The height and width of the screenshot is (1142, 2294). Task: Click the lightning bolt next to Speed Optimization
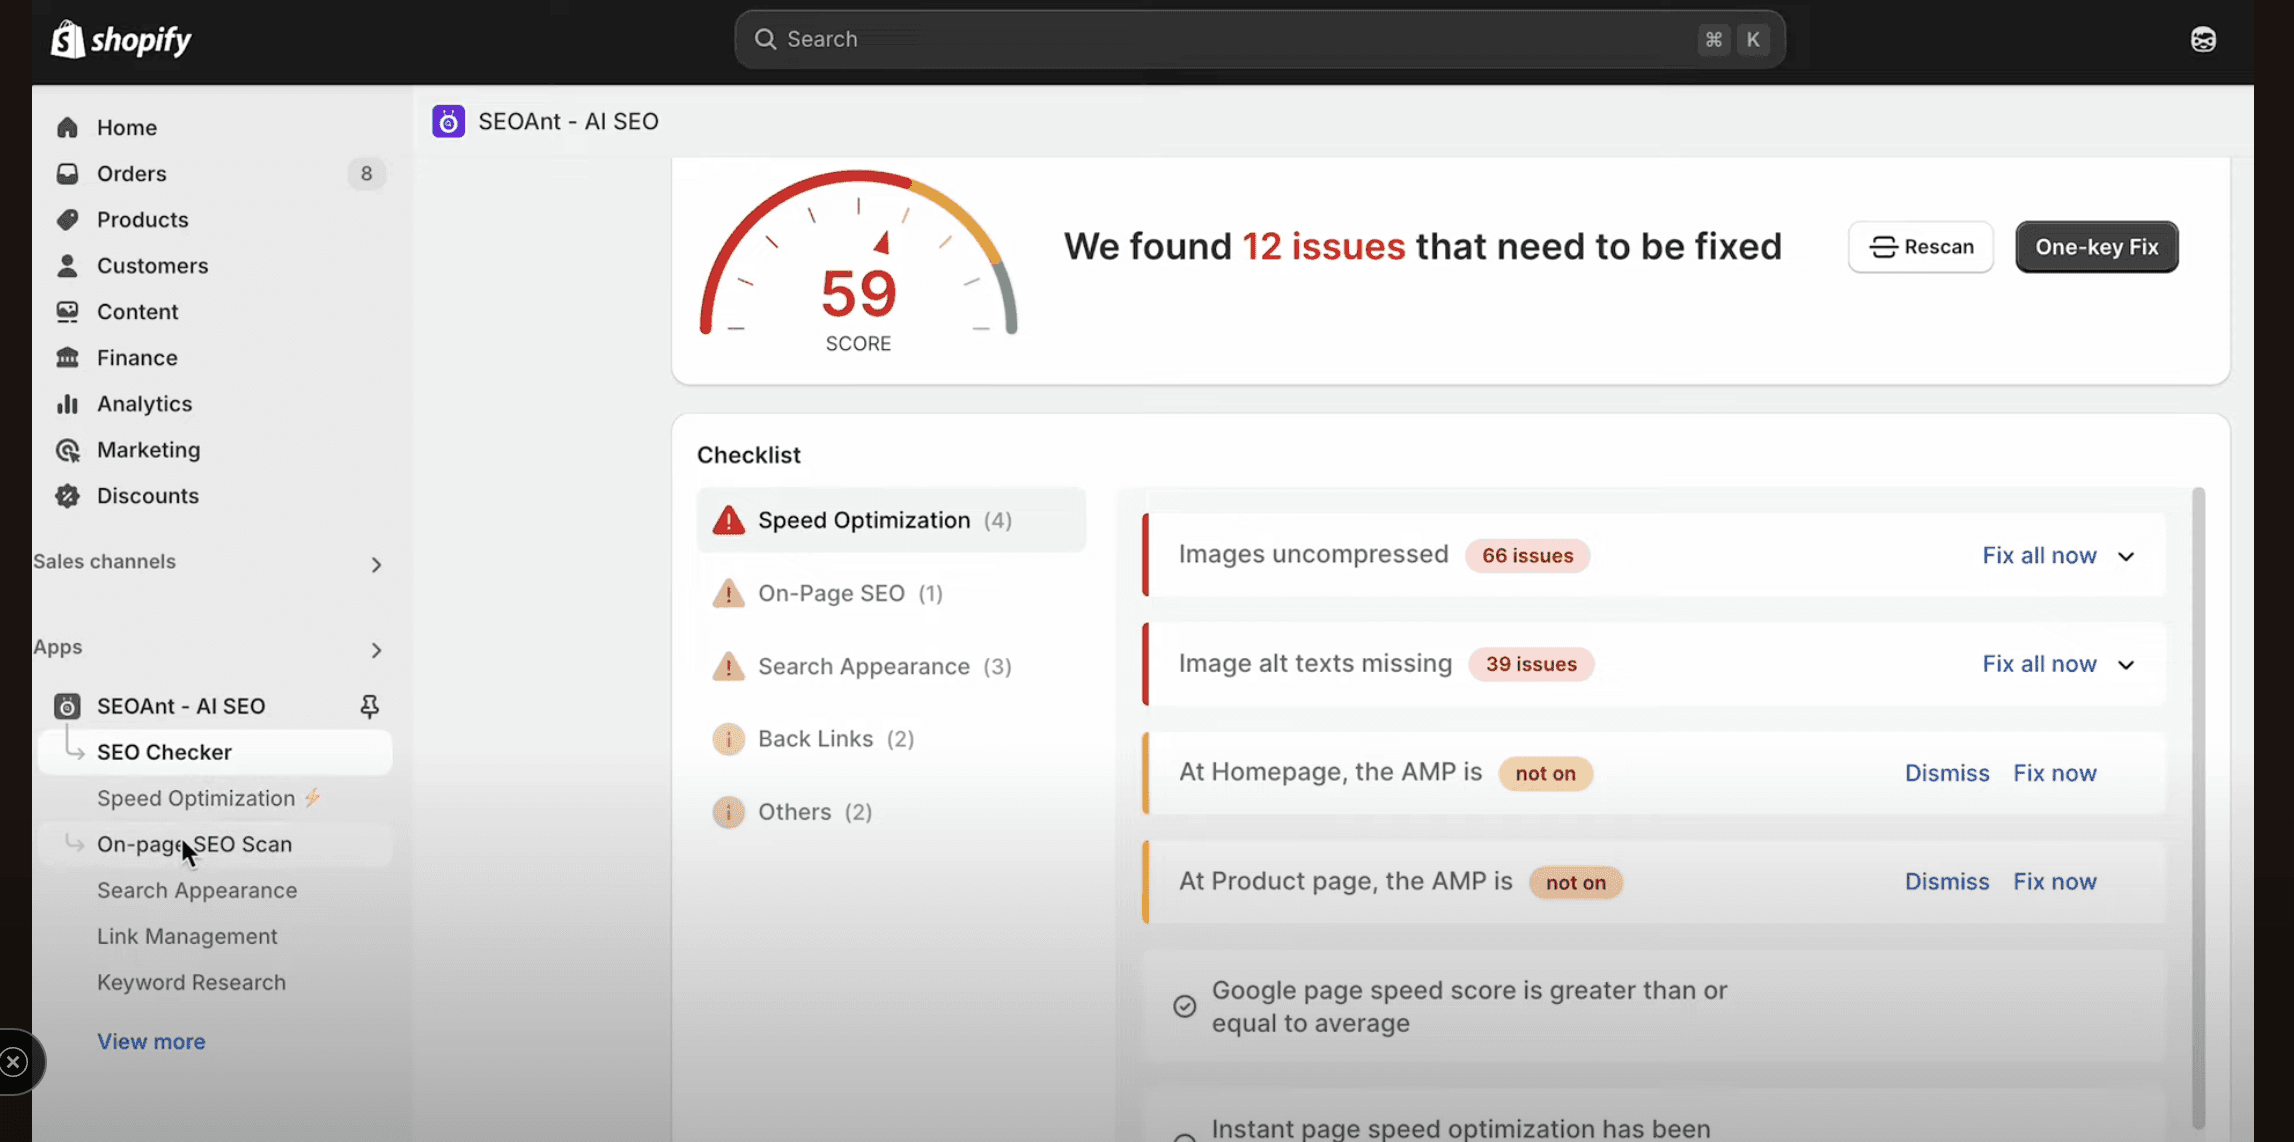pos(312,798)
